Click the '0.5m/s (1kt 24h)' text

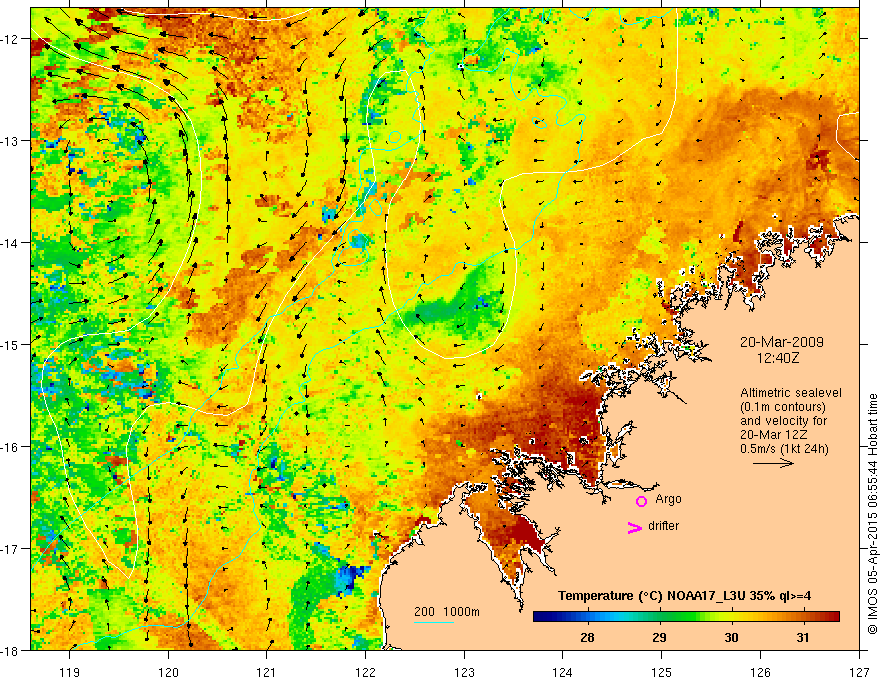click(x=785, y=449)
